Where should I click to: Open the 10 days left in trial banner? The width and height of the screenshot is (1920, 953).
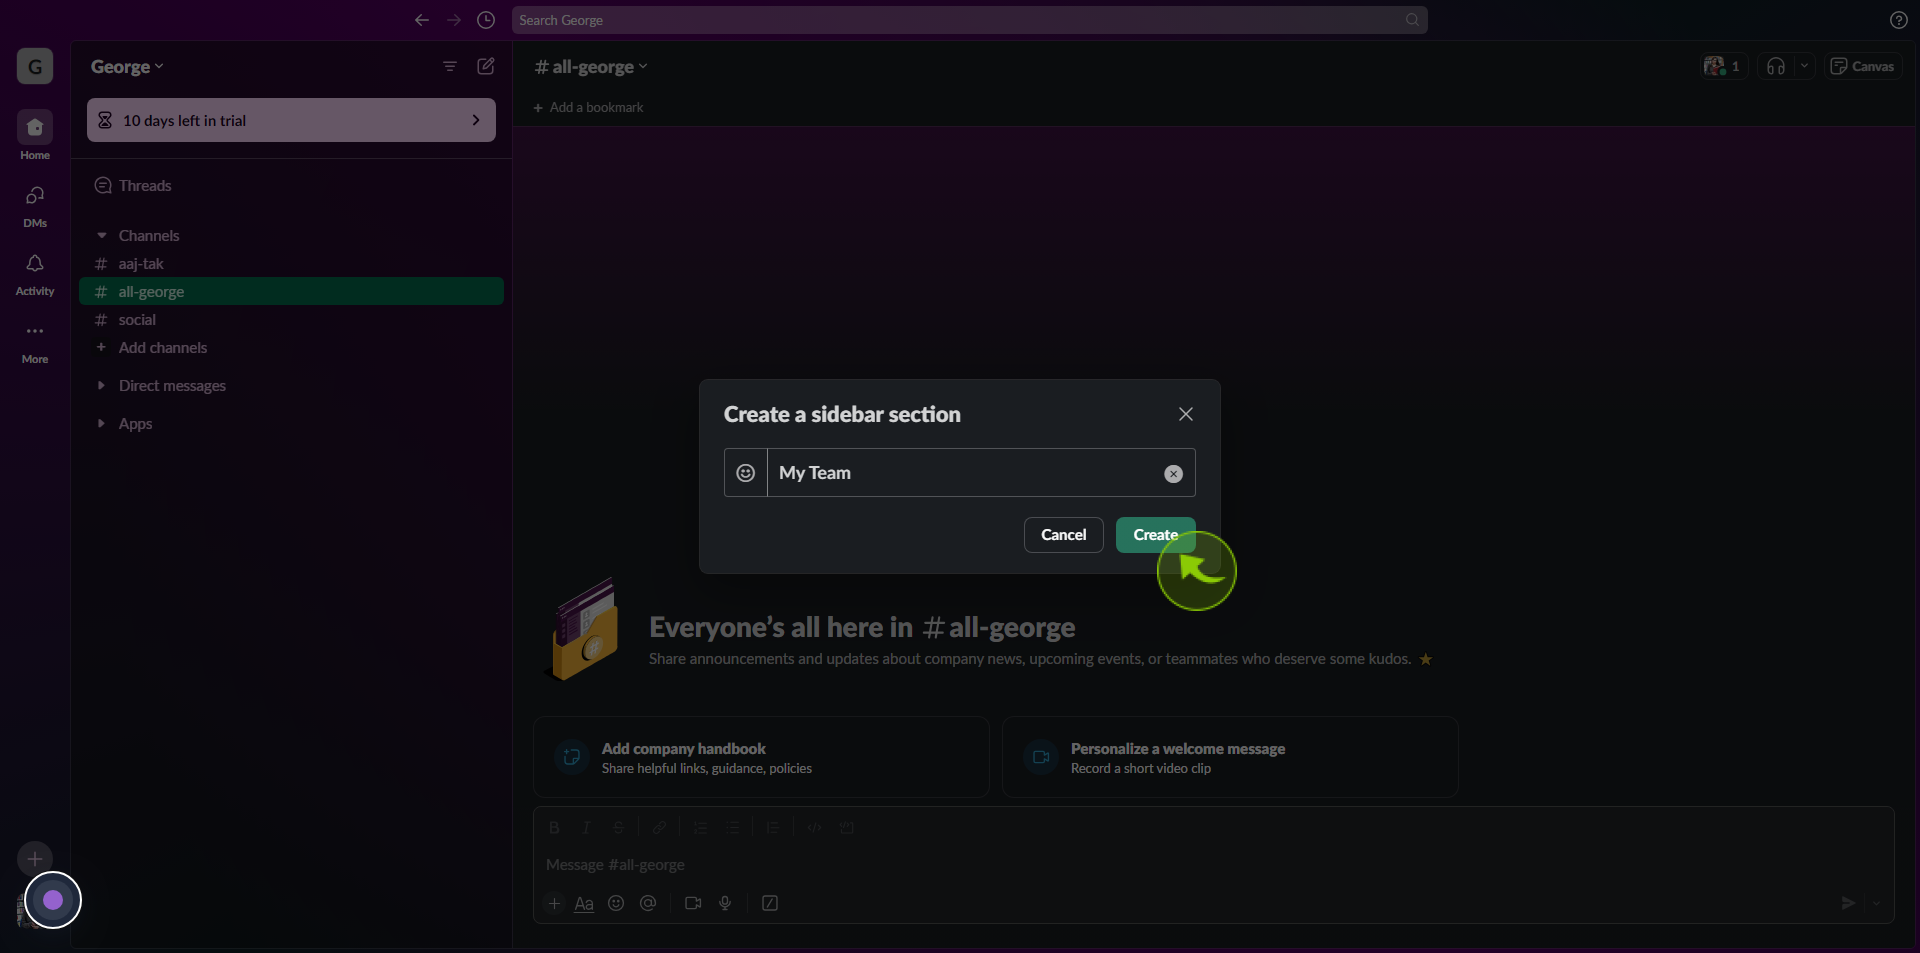[291, 120]
